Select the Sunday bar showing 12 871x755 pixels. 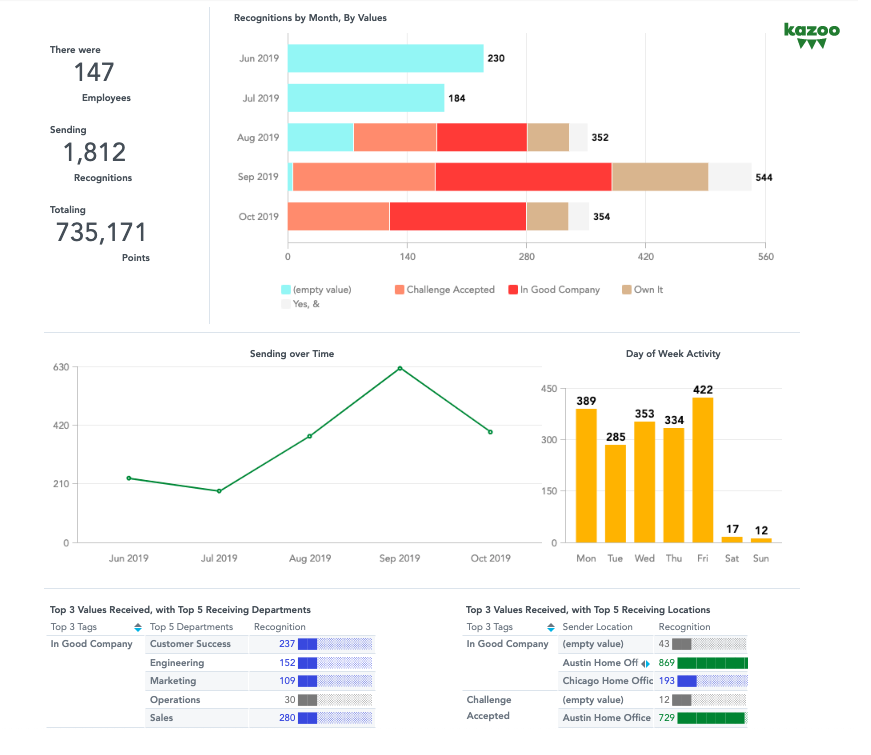tap(761, 540)
